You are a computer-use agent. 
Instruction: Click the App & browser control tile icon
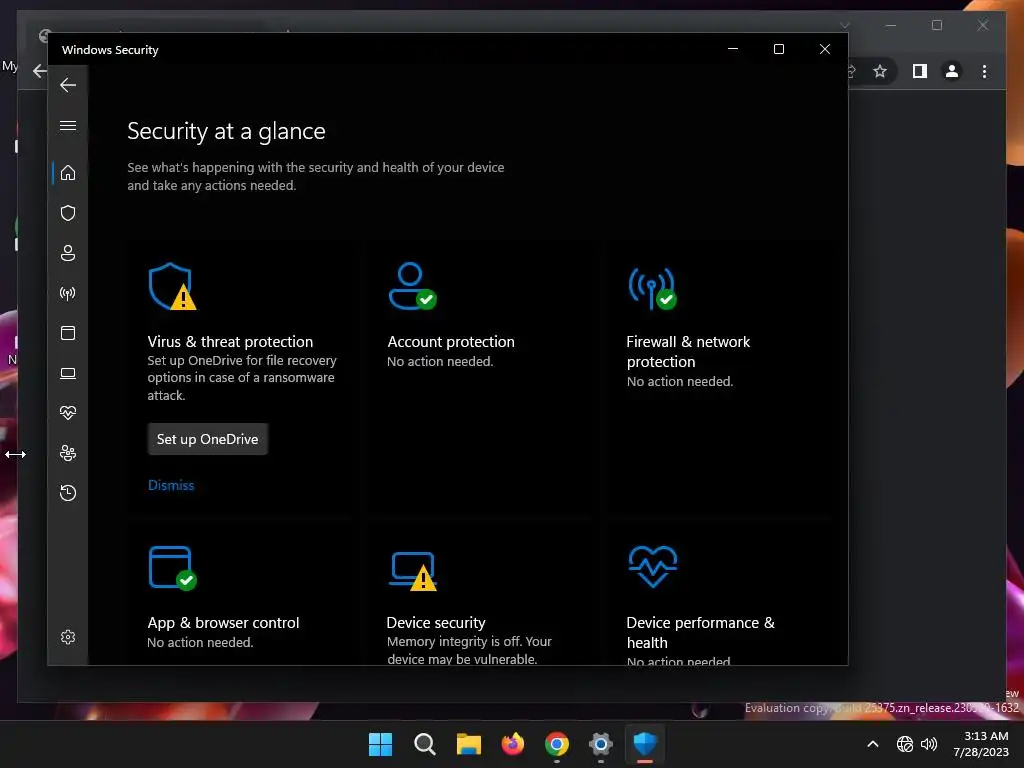[172, 568]
